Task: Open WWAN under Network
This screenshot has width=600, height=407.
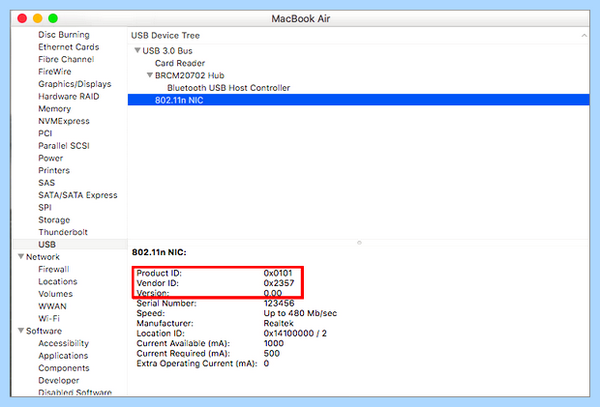Action: pos(52,306)
